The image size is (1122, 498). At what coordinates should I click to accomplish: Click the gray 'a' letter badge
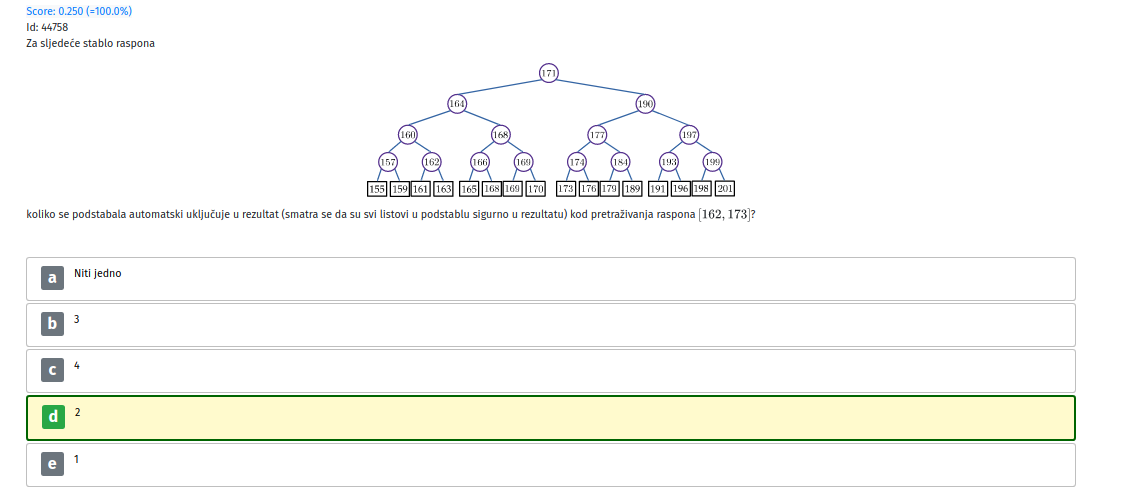pos(52,278)
